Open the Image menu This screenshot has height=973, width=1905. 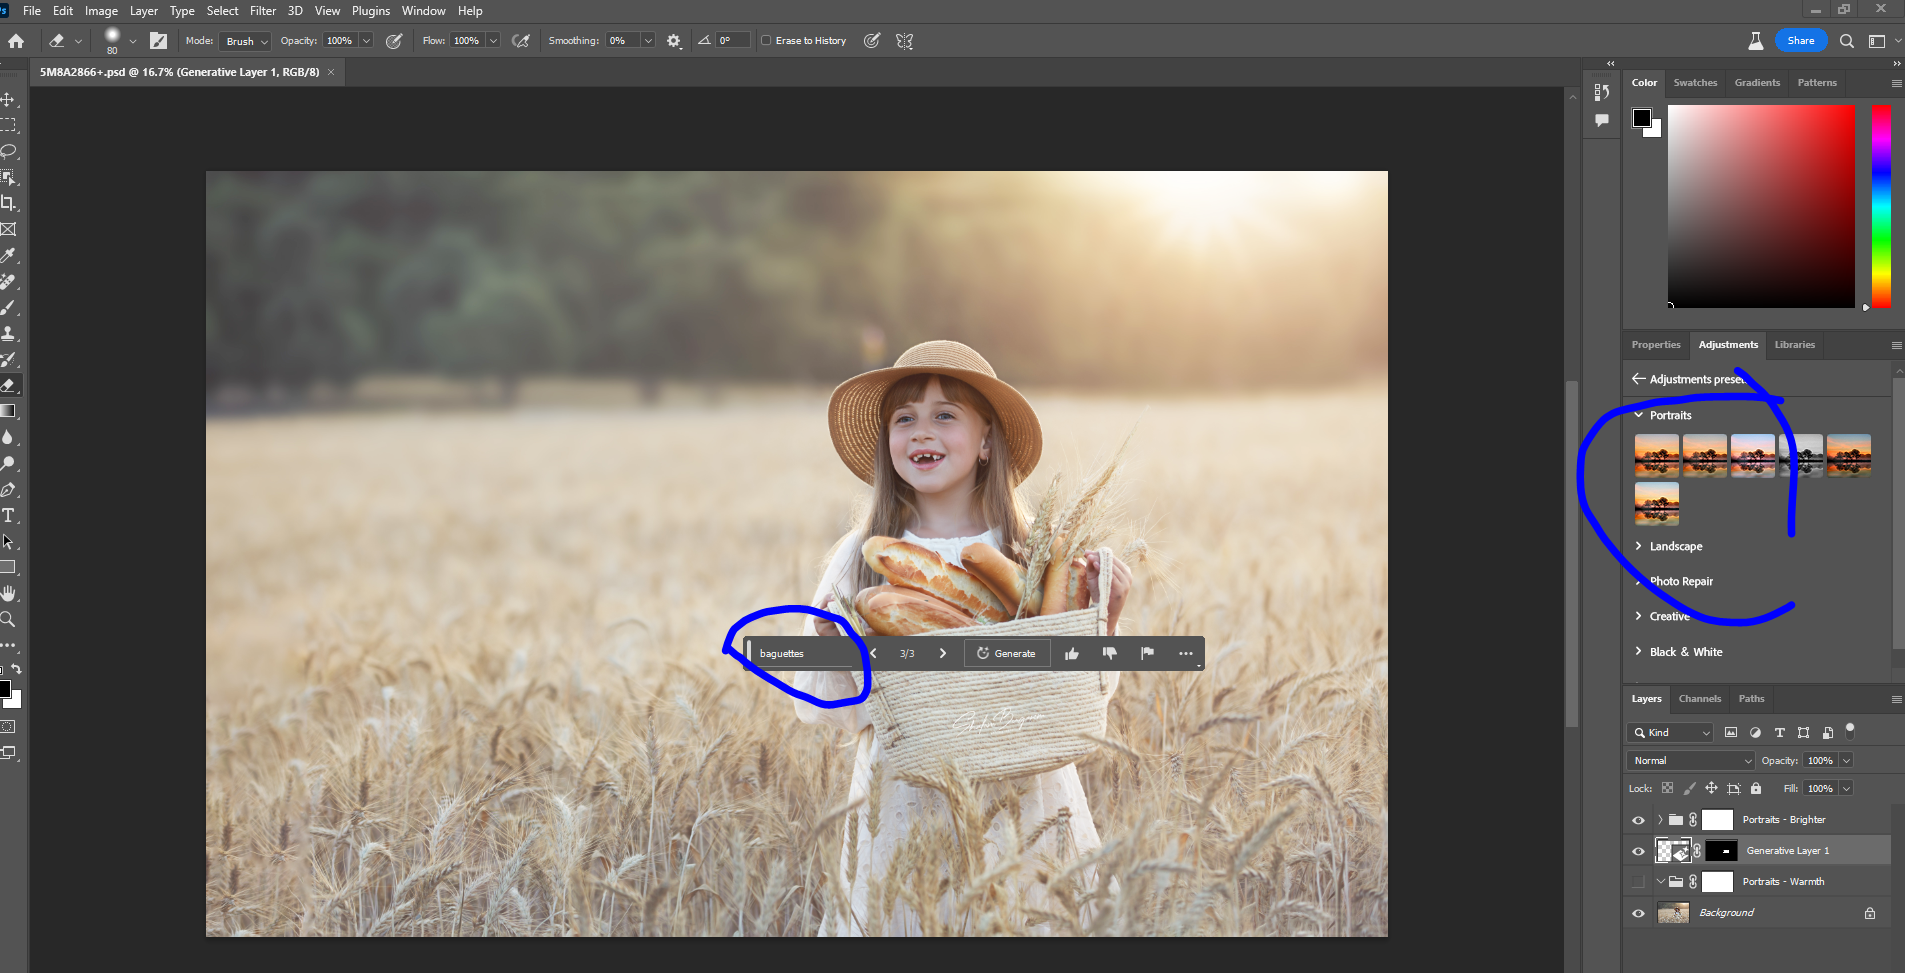101,11
